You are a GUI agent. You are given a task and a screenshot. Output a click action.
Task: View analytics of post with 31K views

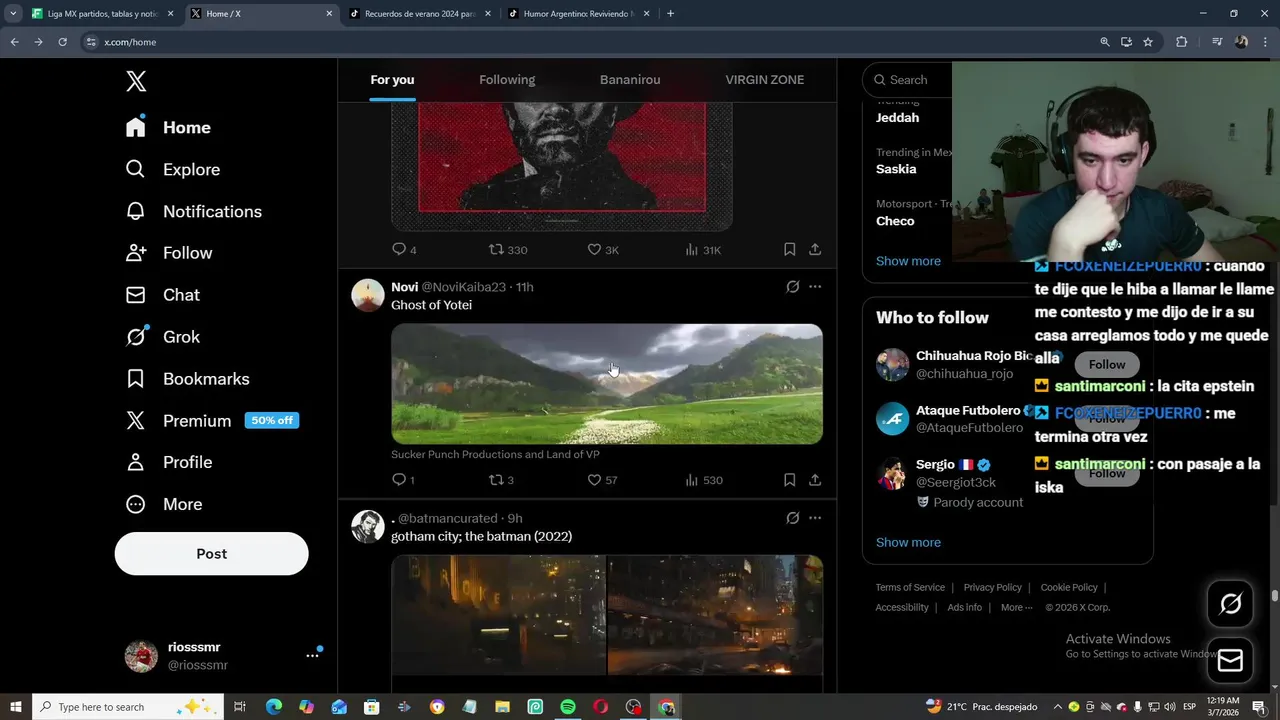point(702,249)
